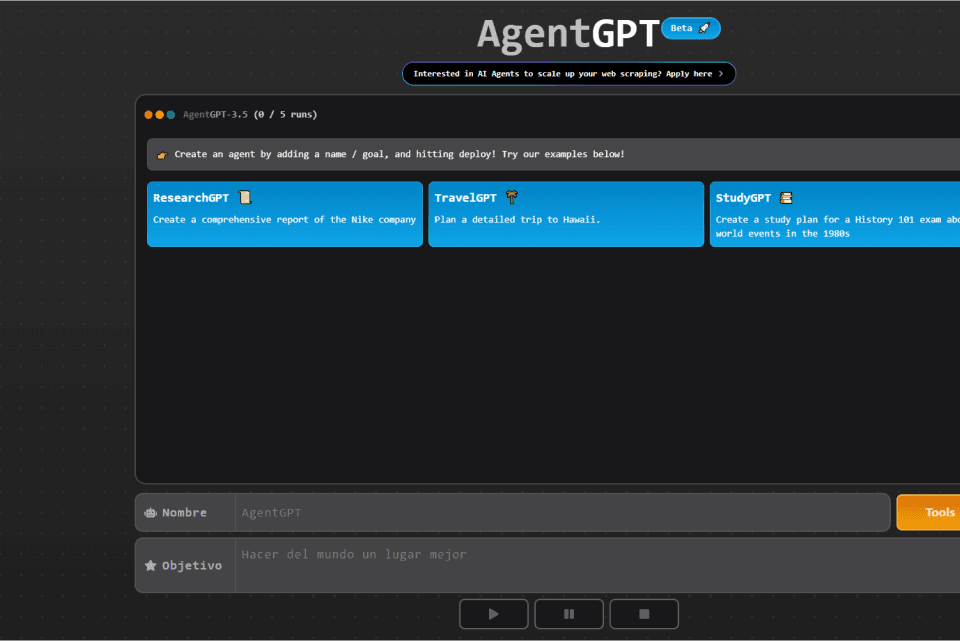Click the AgentGPT-3.5 (0 / 5 runs) label
Screen dimensions: 960x641
pyautogui.click(x=250, y=114)
